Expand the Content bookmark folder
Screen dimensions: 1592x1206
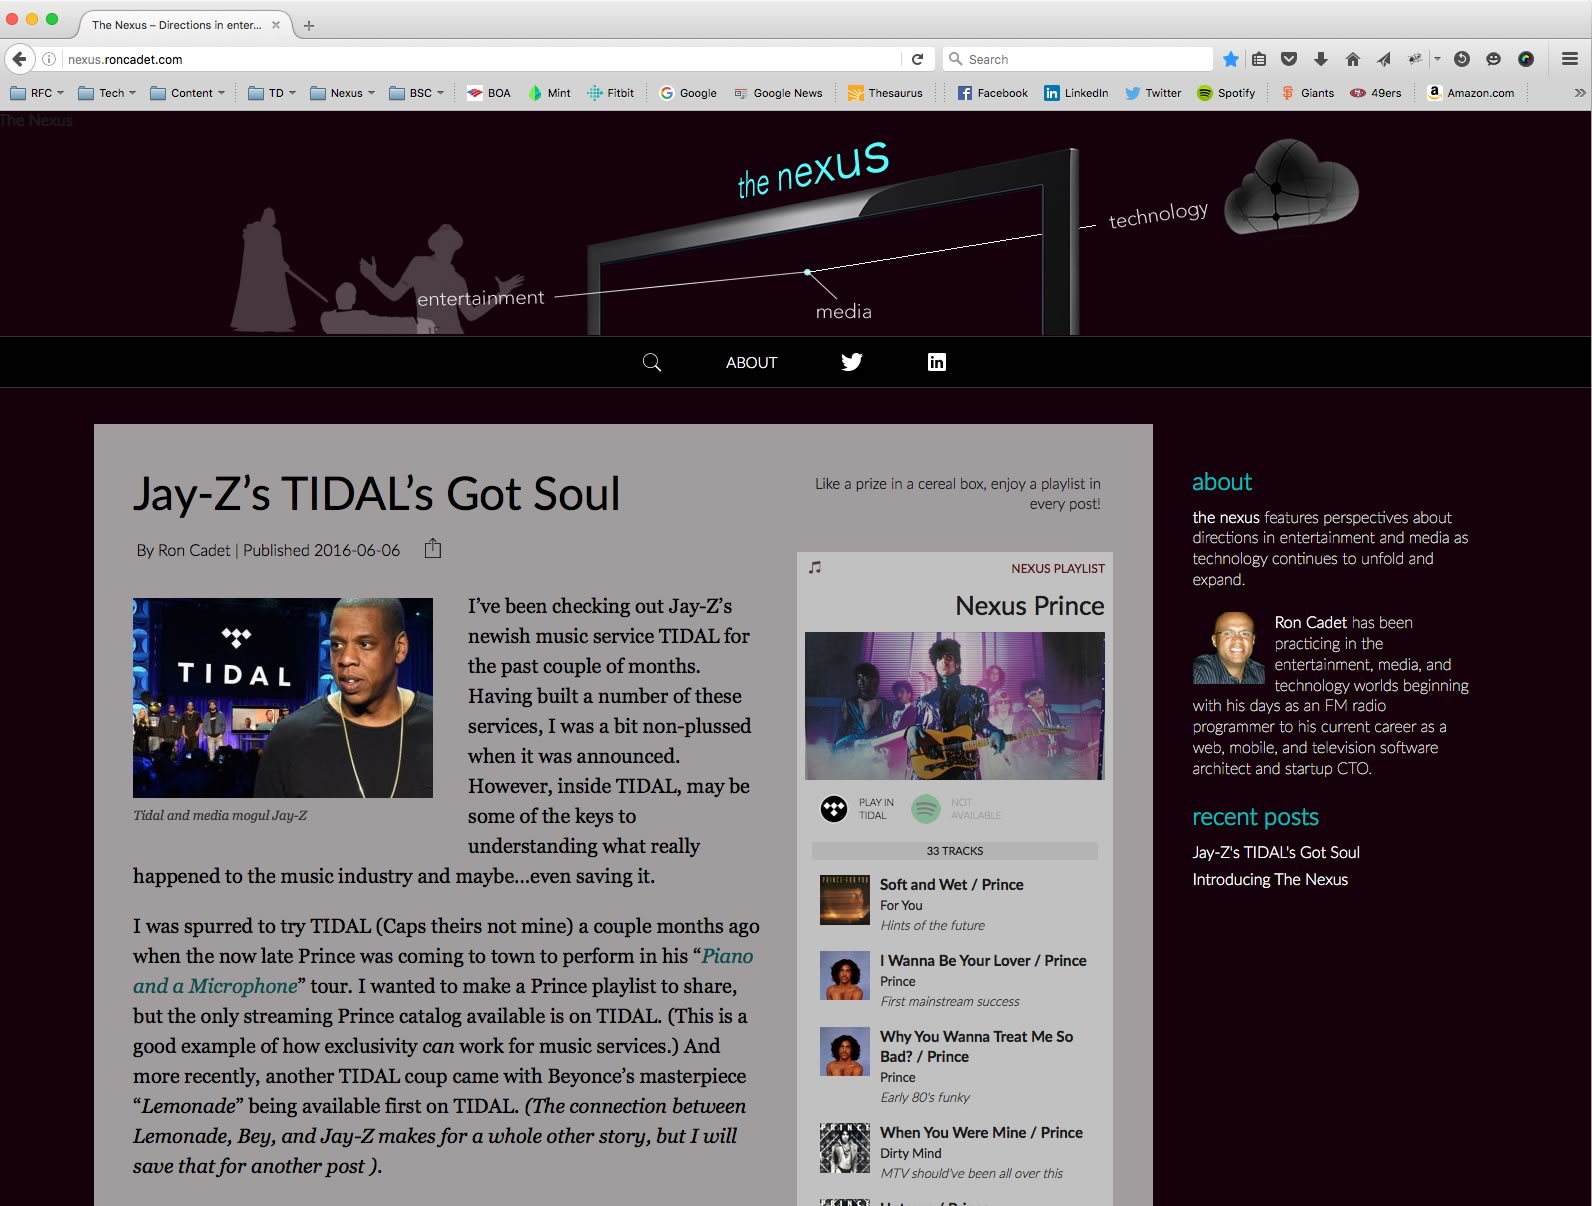[187, 93]
